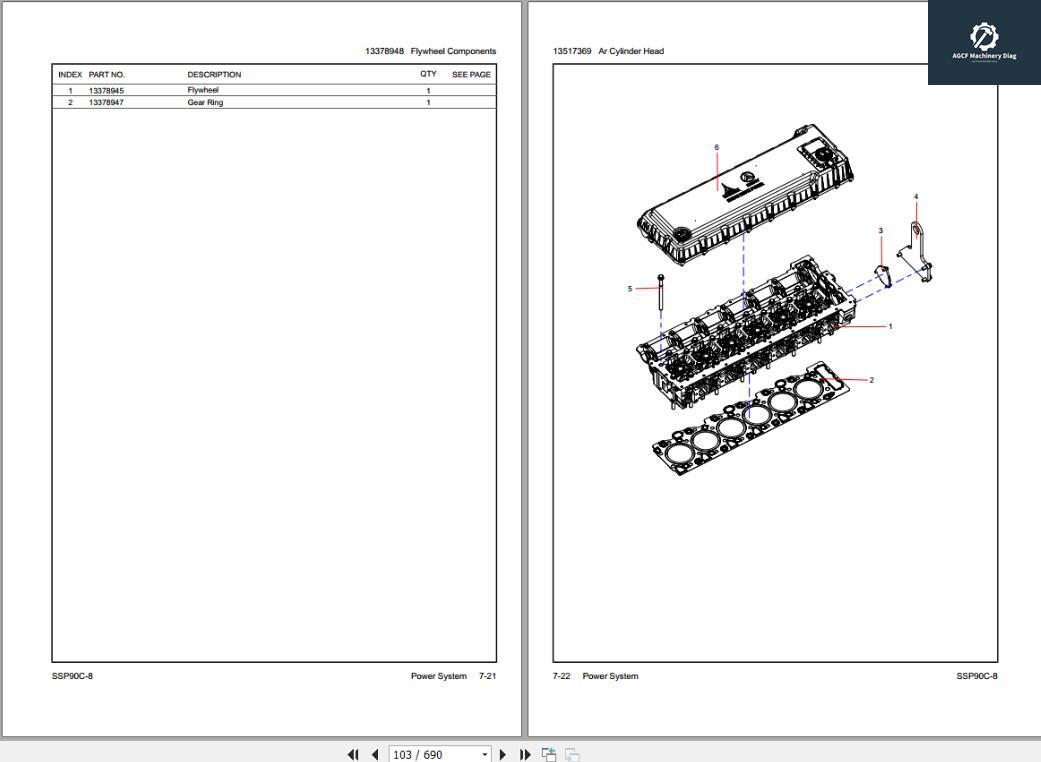Click the previous page arrow icon
Viewport: 1041px width, 762px height.
[374, 755]
